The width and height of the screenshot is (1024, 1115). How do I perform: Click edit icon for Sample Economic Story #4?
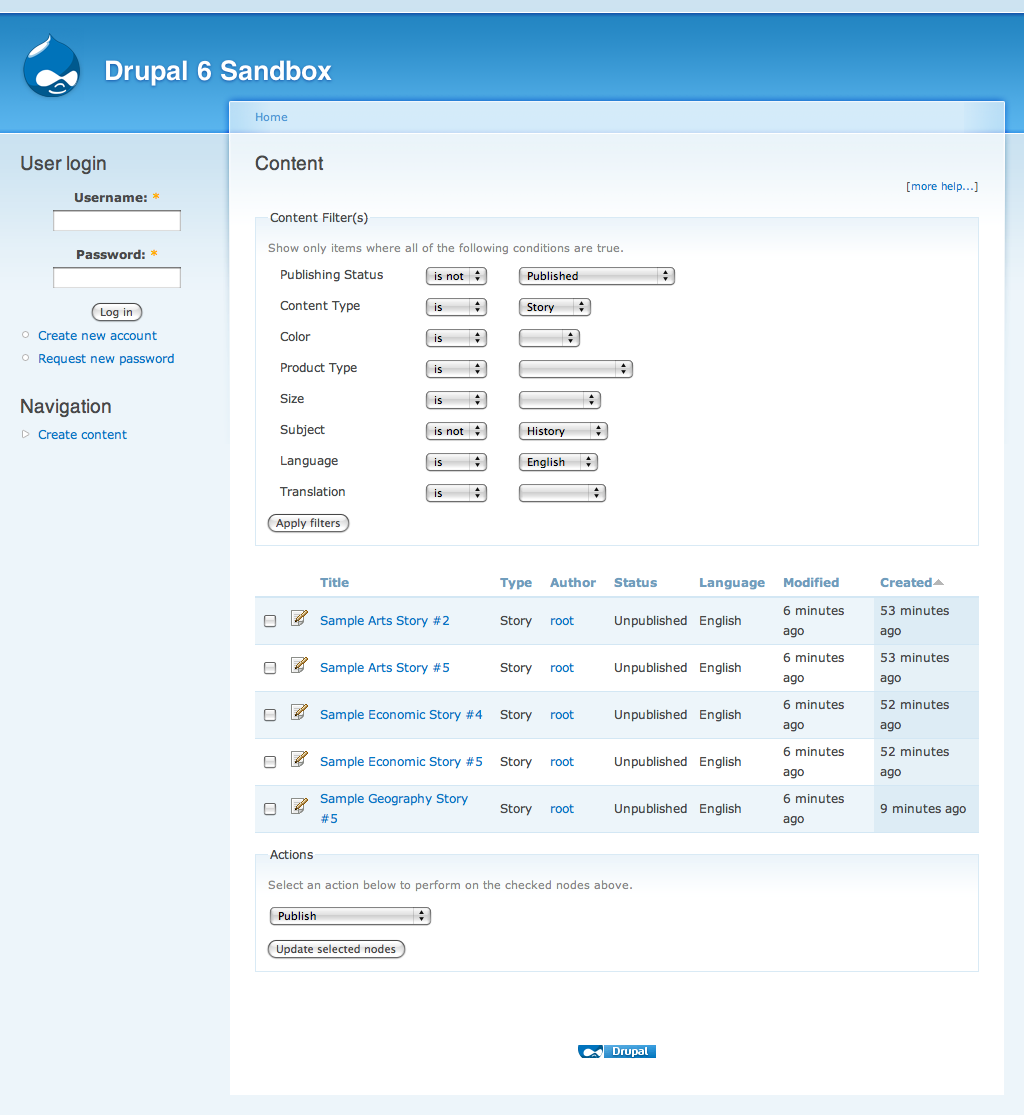pyautogui.click(x=298, y=713)
